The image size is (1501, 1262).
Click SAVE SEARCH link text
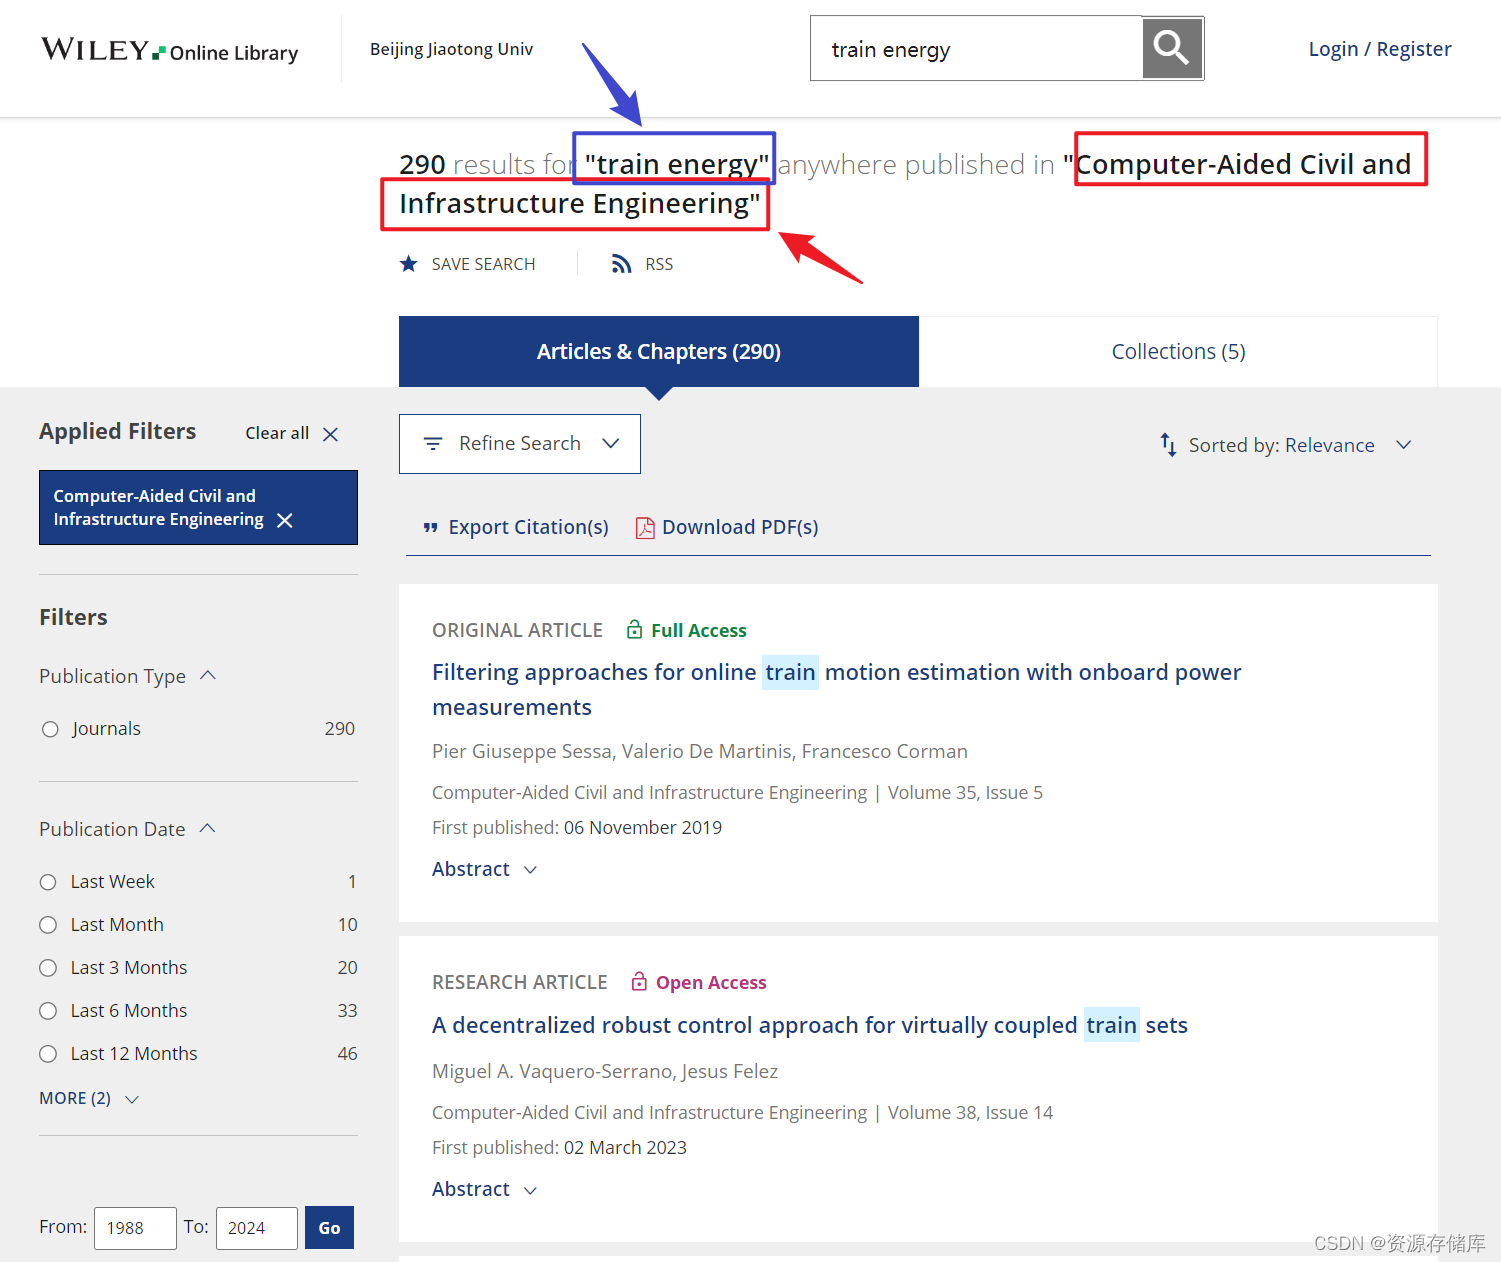pos(483,264)
